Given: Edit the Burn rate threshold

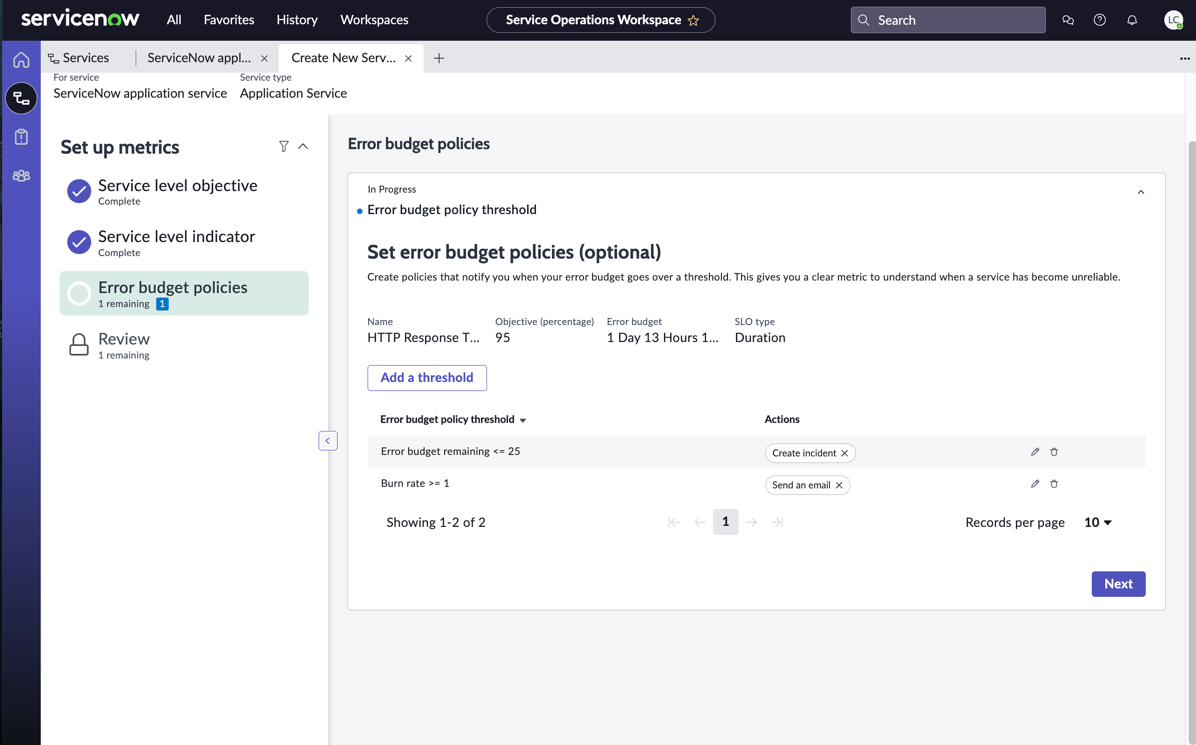Looking at the screenshot, I should [x=1035, y=483].
